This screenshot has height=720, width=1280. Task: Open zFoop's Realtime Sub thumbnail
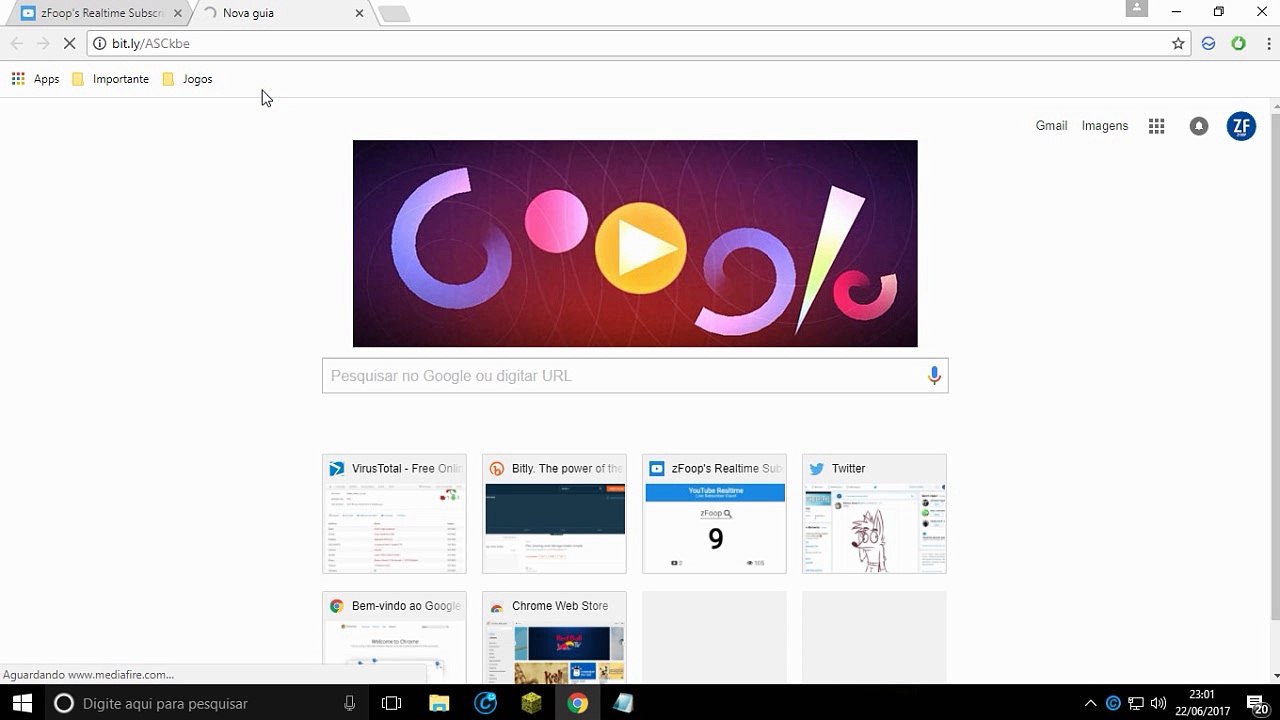[714, 514]
